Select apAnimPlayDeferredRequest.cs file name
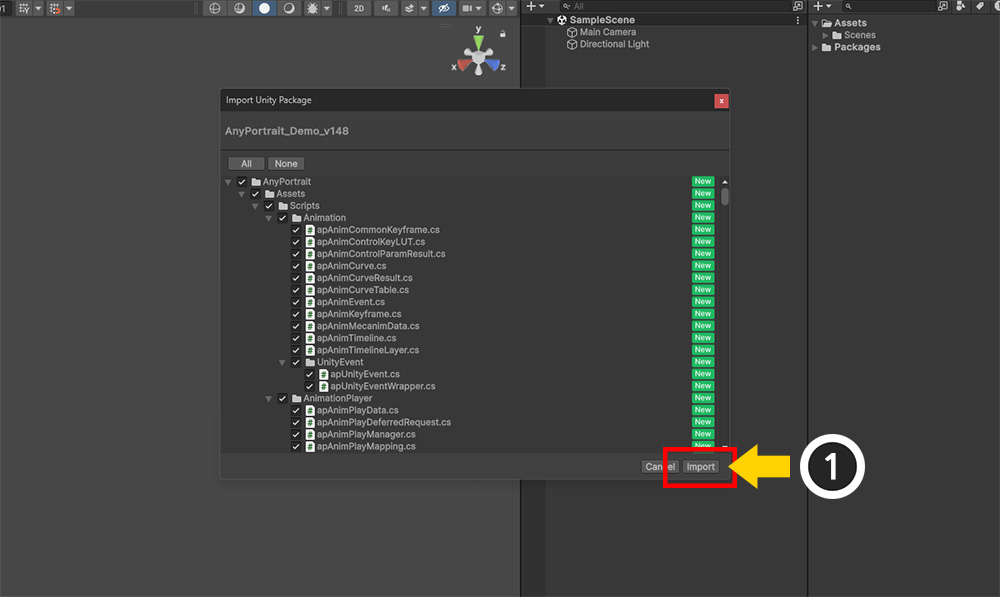Image resolution: width=1000 pixels, height=597 pixels. (384, 422)
